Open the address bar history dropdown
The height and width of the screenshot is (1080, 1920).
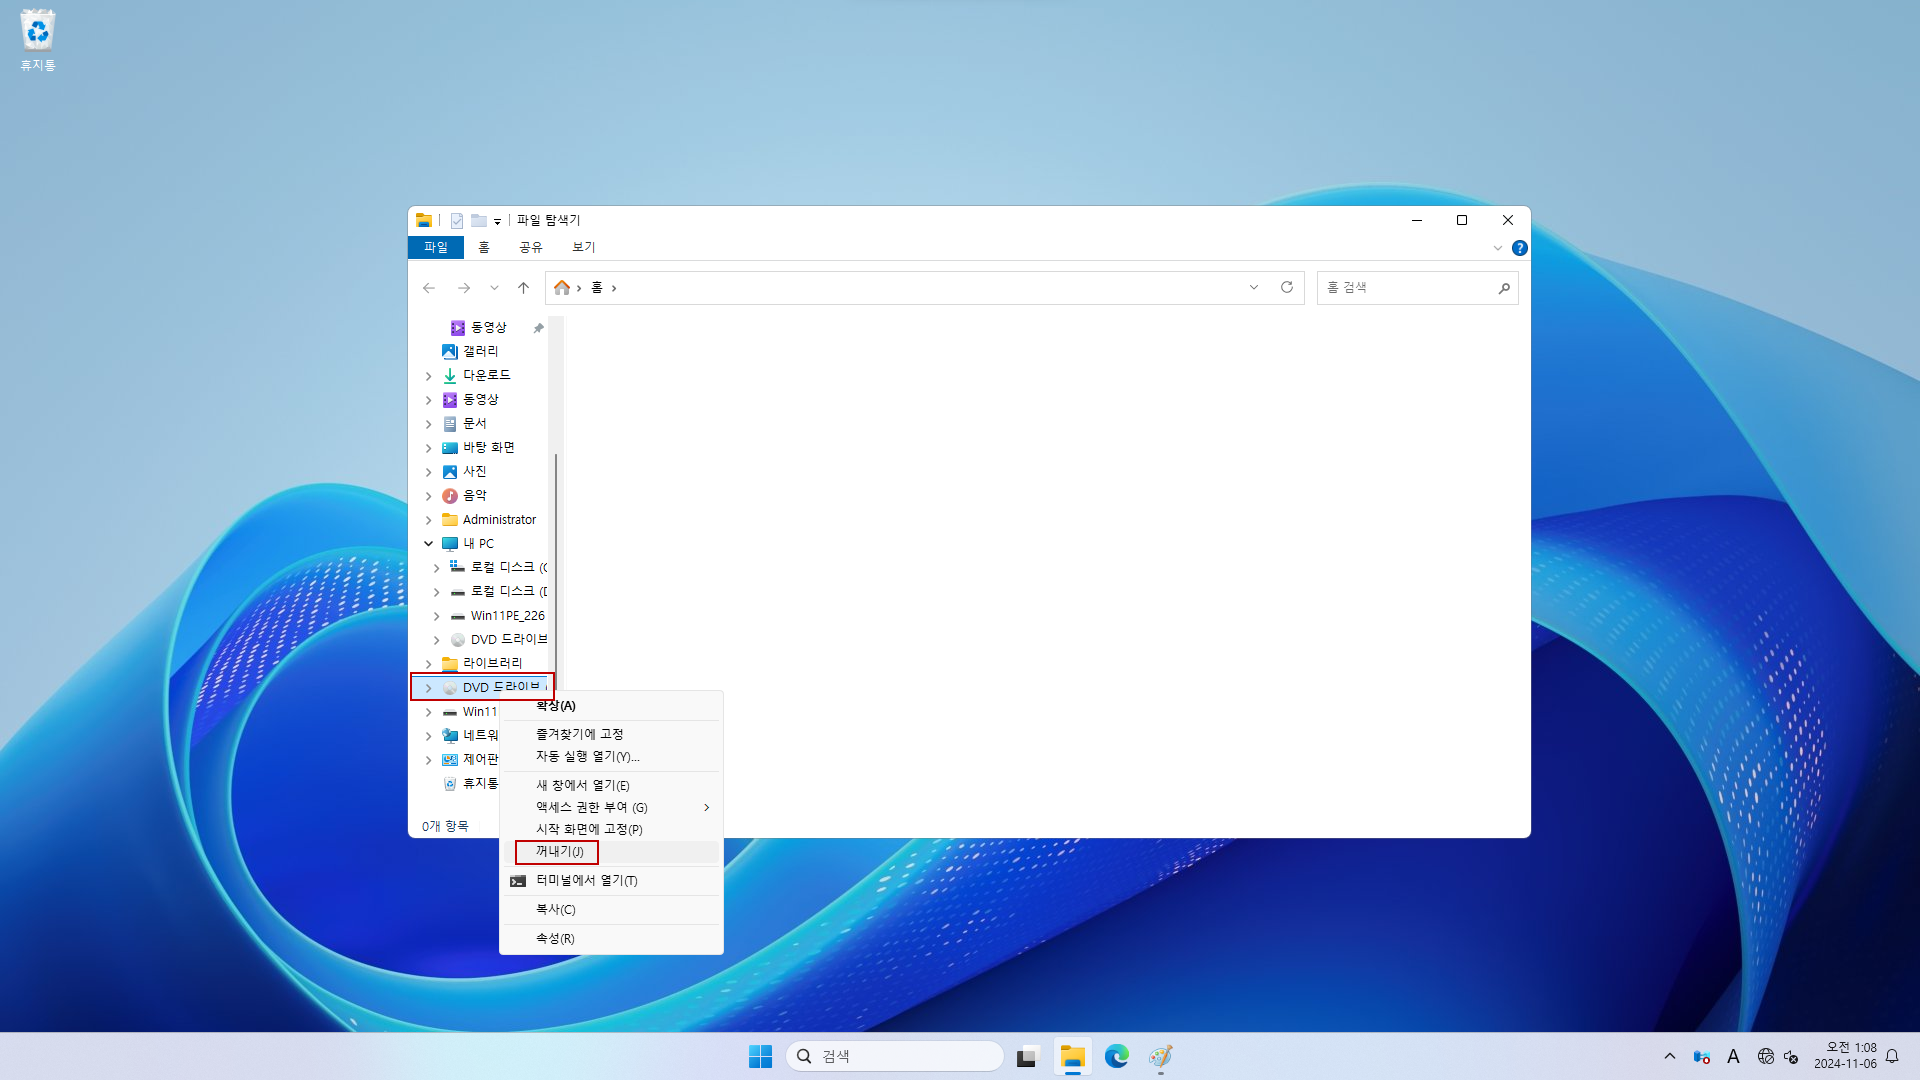click(1253, 288)
